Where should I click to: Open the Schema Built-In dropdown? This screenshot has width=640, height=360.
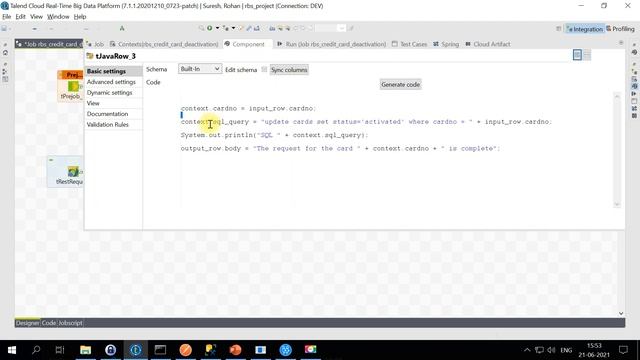pos(200,69)
